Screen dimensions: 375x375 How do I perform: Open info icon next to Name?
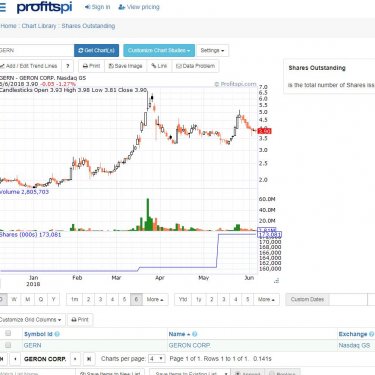click(195, 334)
